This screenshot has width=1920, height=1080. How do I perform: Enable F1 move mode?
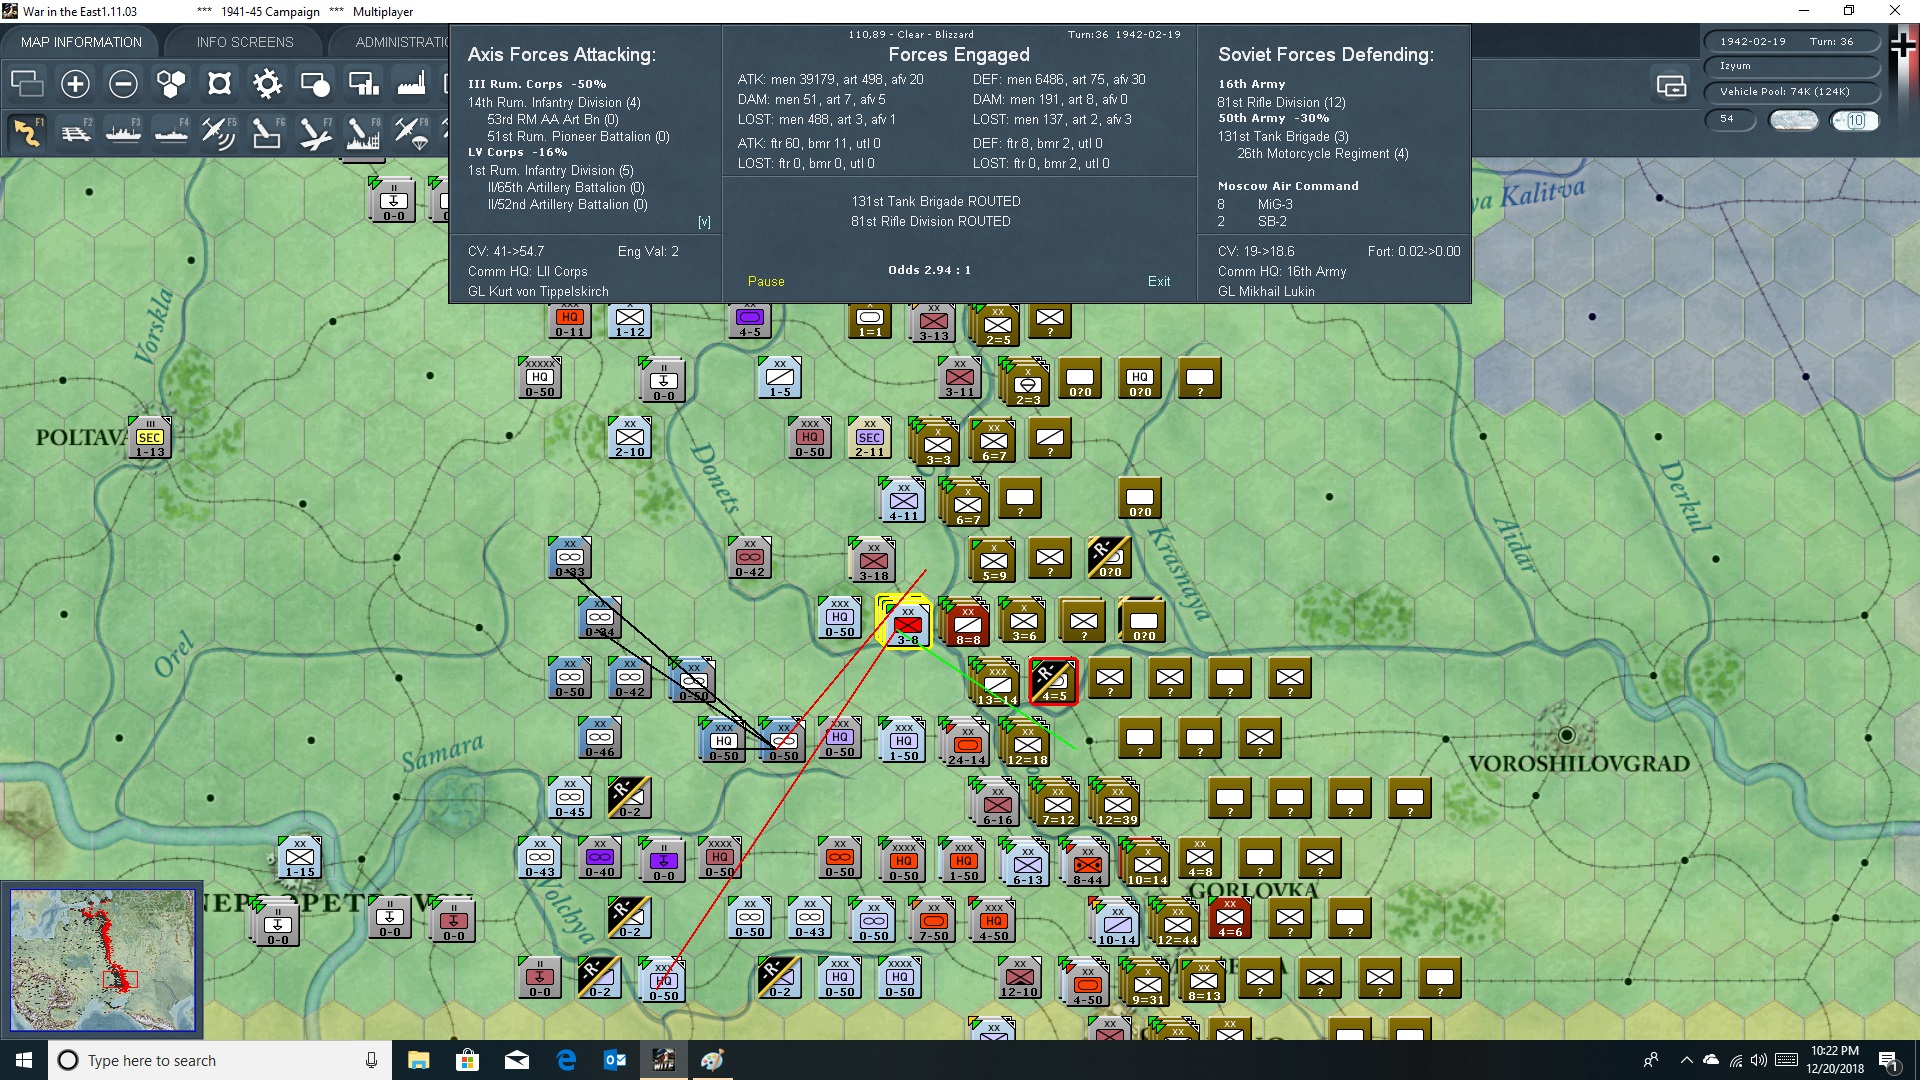click(27, 132)
